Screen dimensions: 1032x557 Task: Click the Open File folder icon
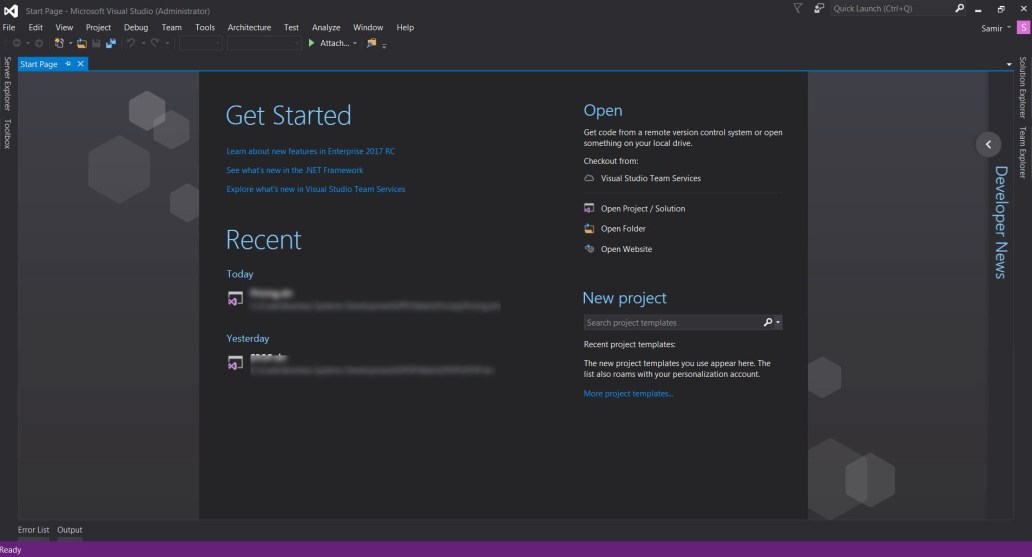82,43
